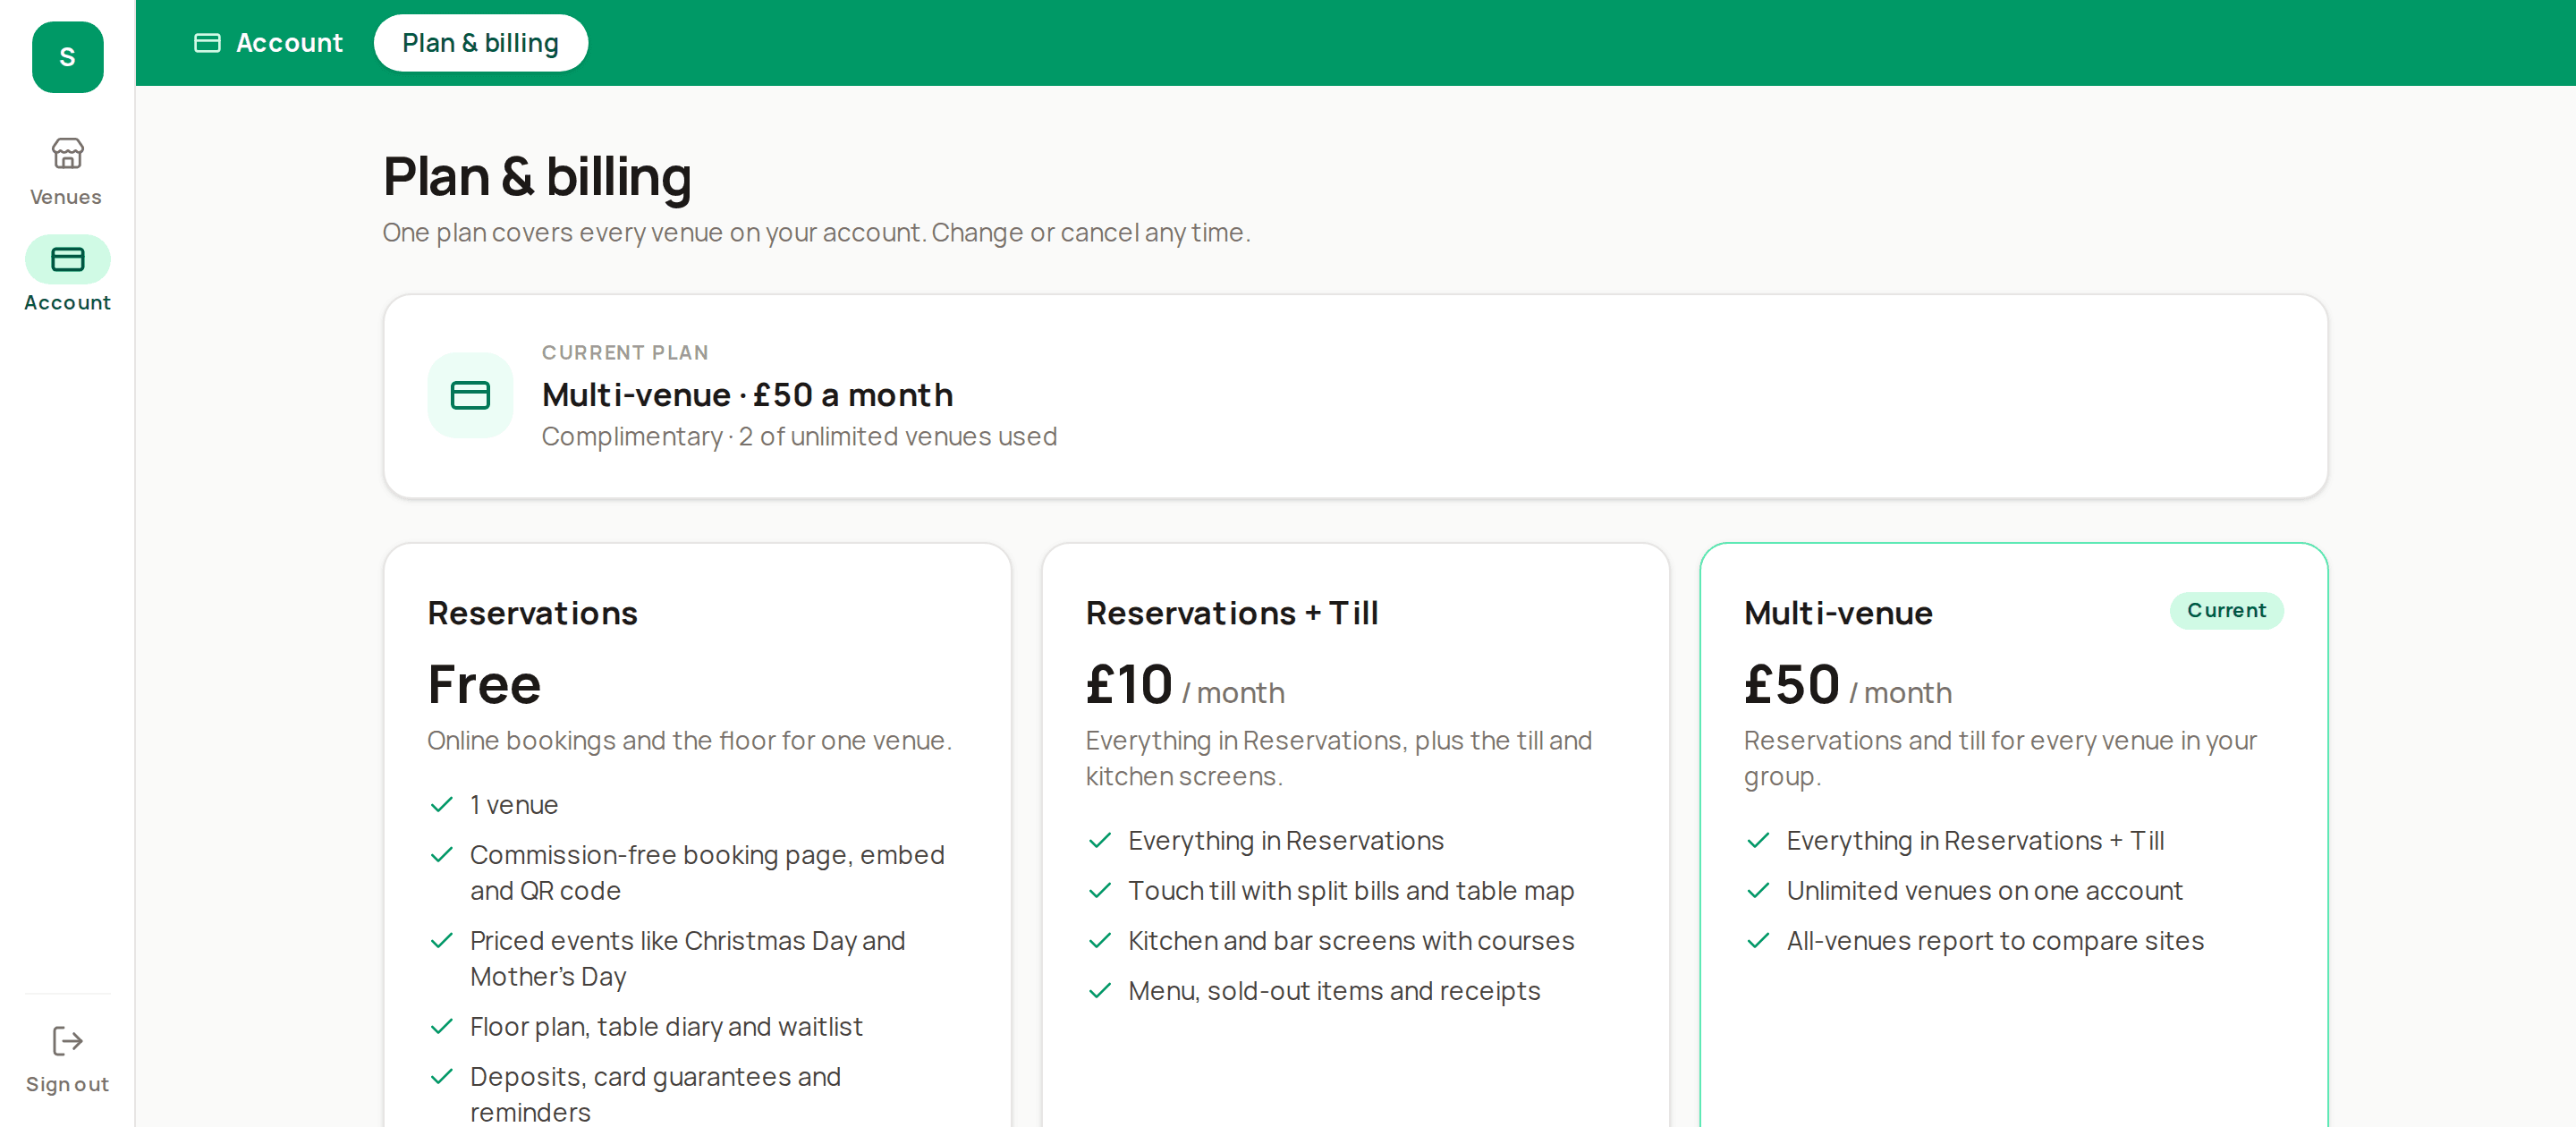Click 'Touch till with split bills and table map'
This screenshot has height=1127, width=2576.
[1351, 891]
